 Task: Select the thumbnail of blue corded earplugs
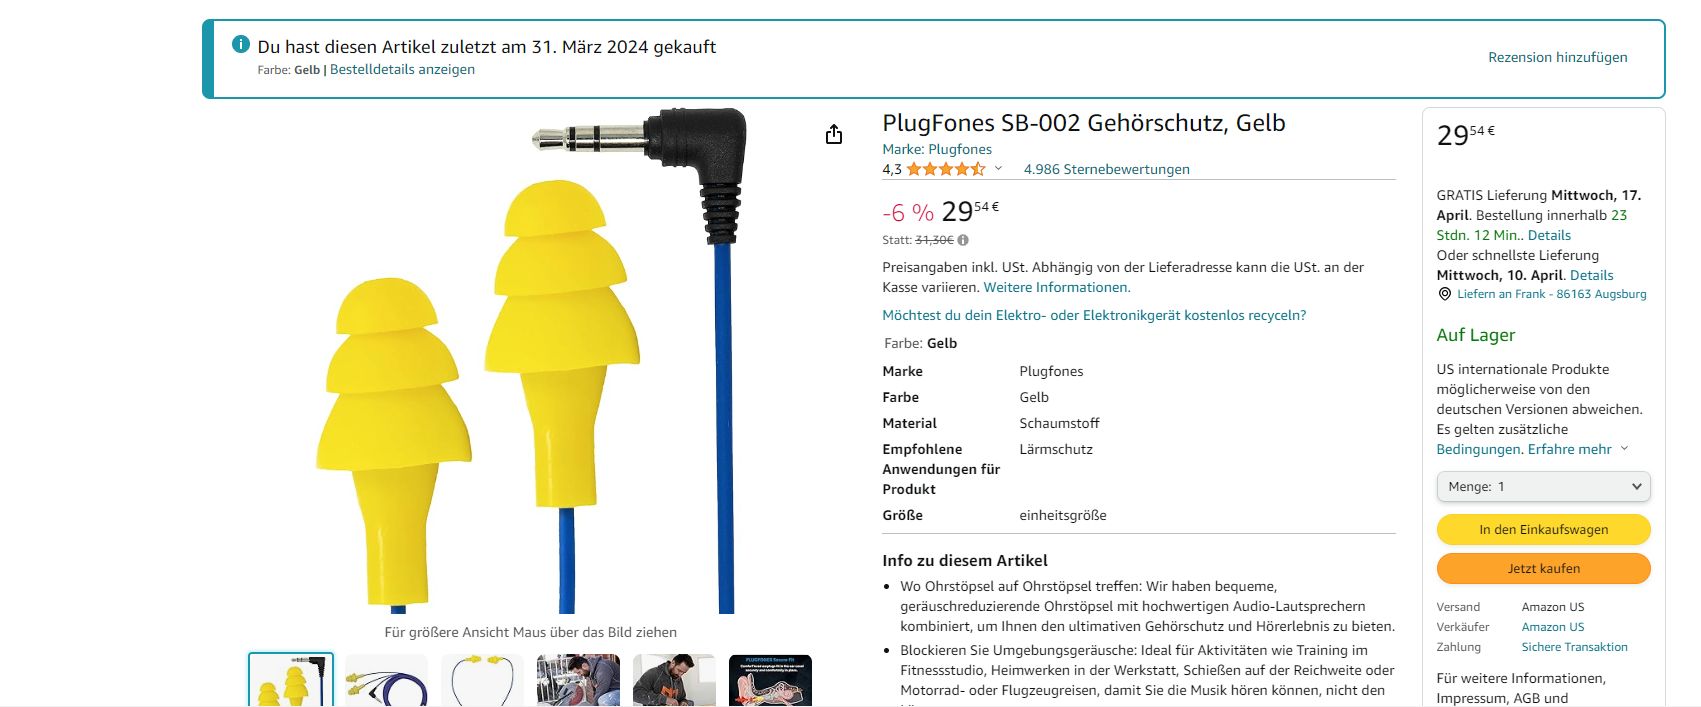click(x=483, y=680)
